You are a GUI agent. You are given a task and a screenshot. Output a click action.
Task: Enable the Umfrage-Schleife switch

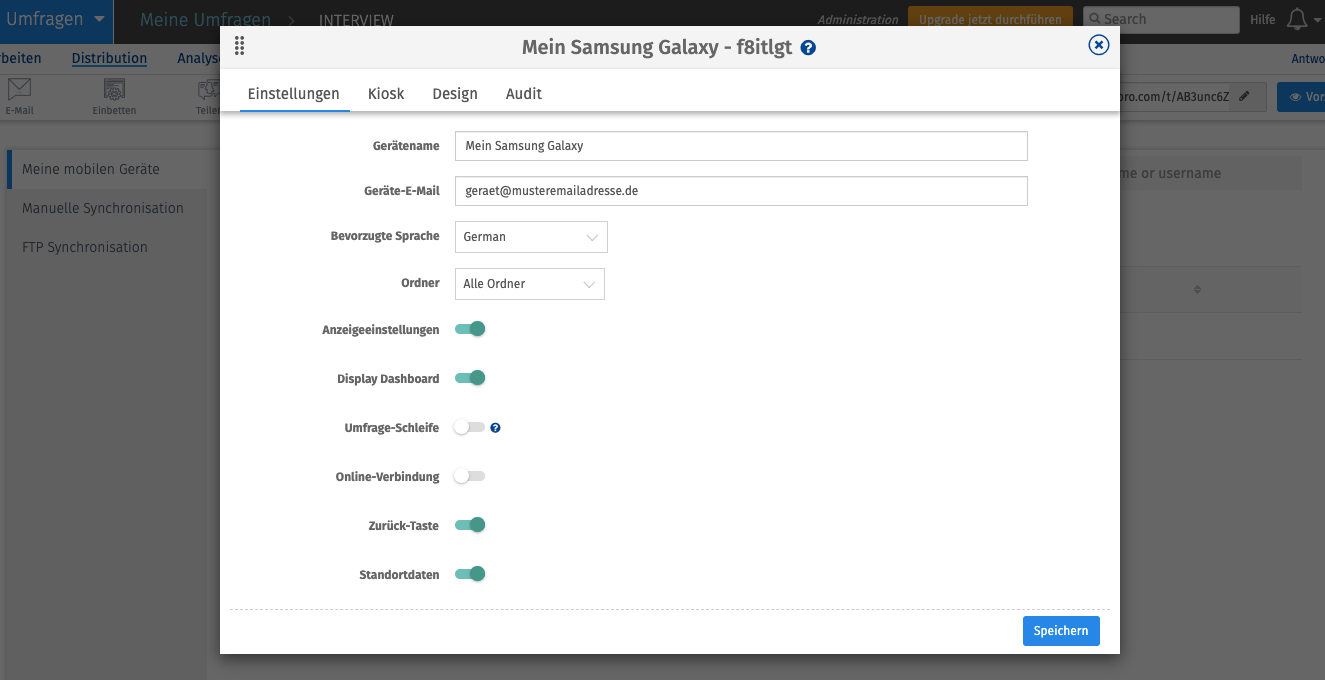(469, 427)
